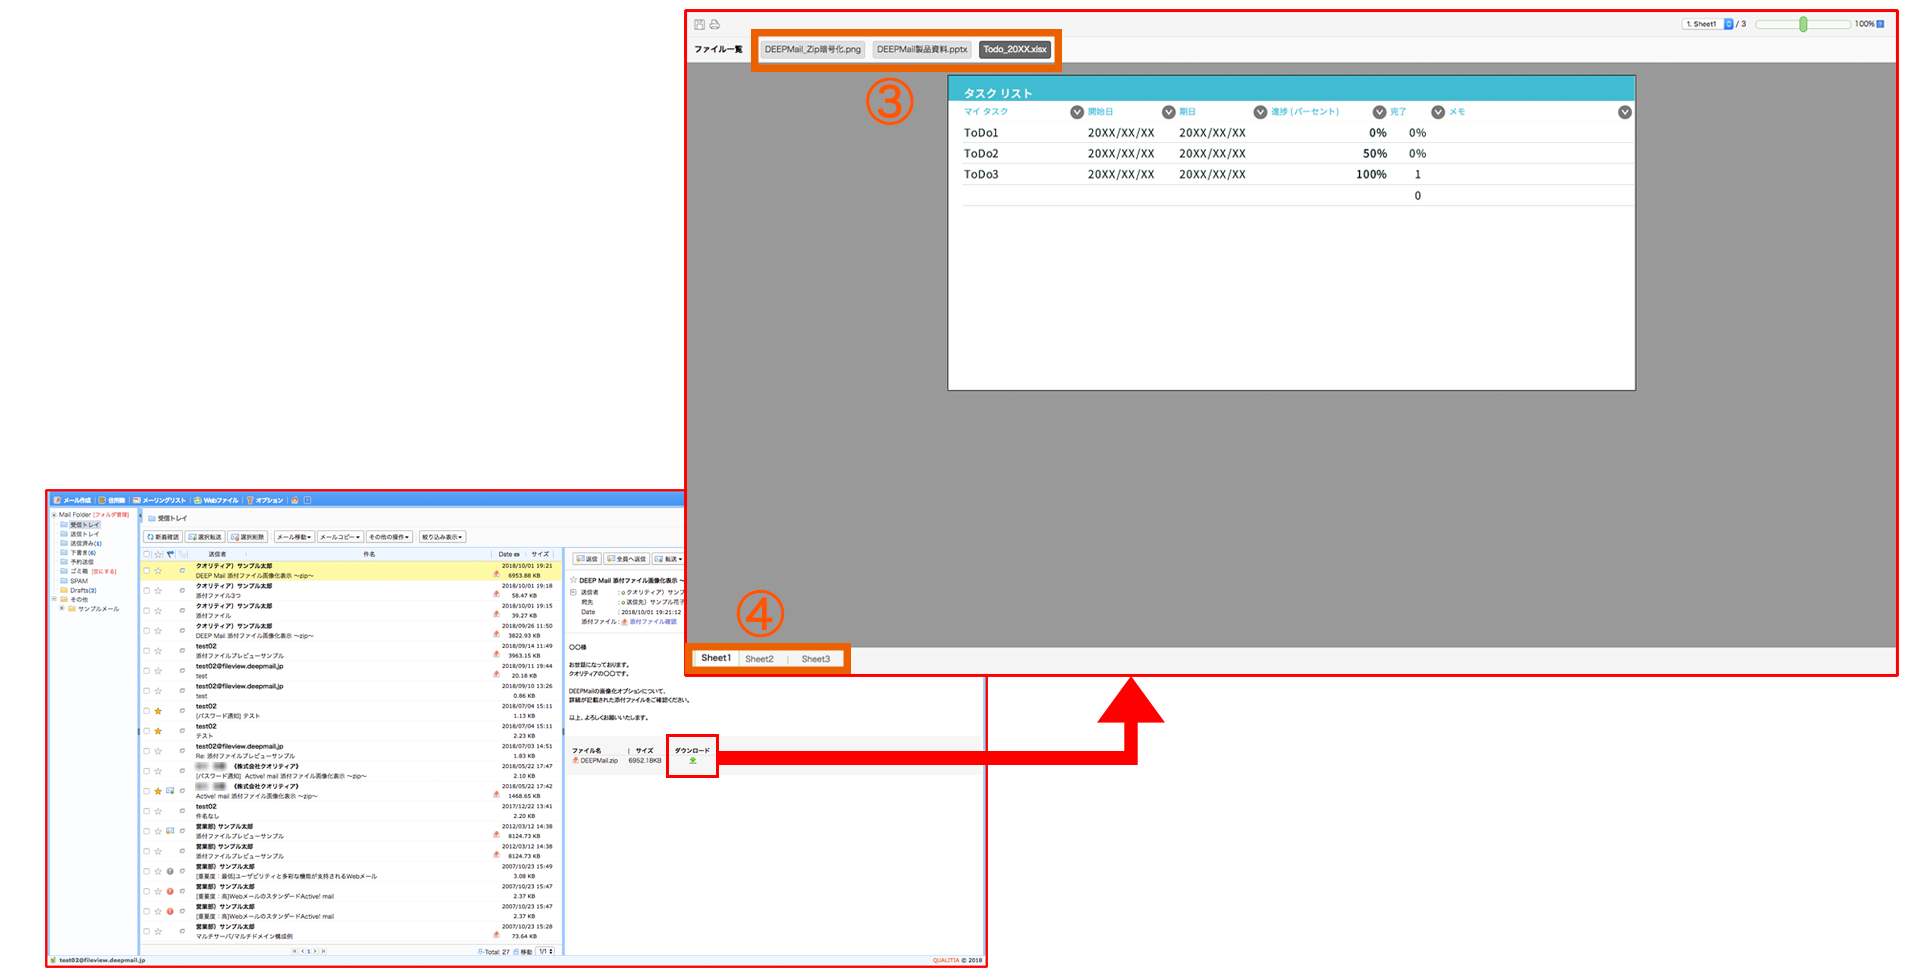This screenshot has height=978, width=1914.
Task: Click the home icon in mail toolbar
Action: [x=295, y=500]
